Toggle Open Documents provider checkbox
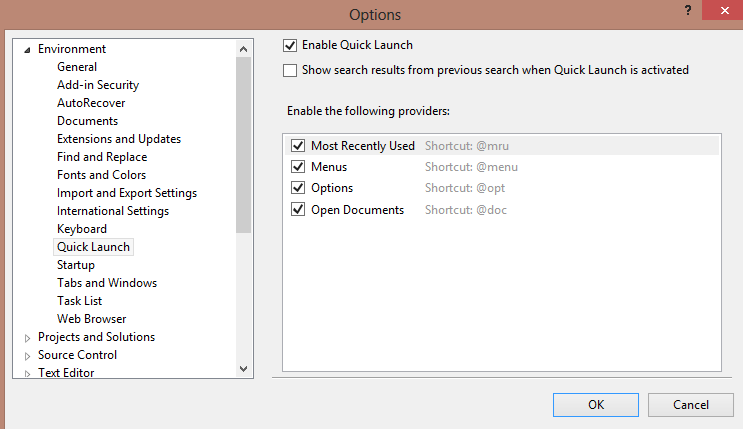 pos(298,210)
